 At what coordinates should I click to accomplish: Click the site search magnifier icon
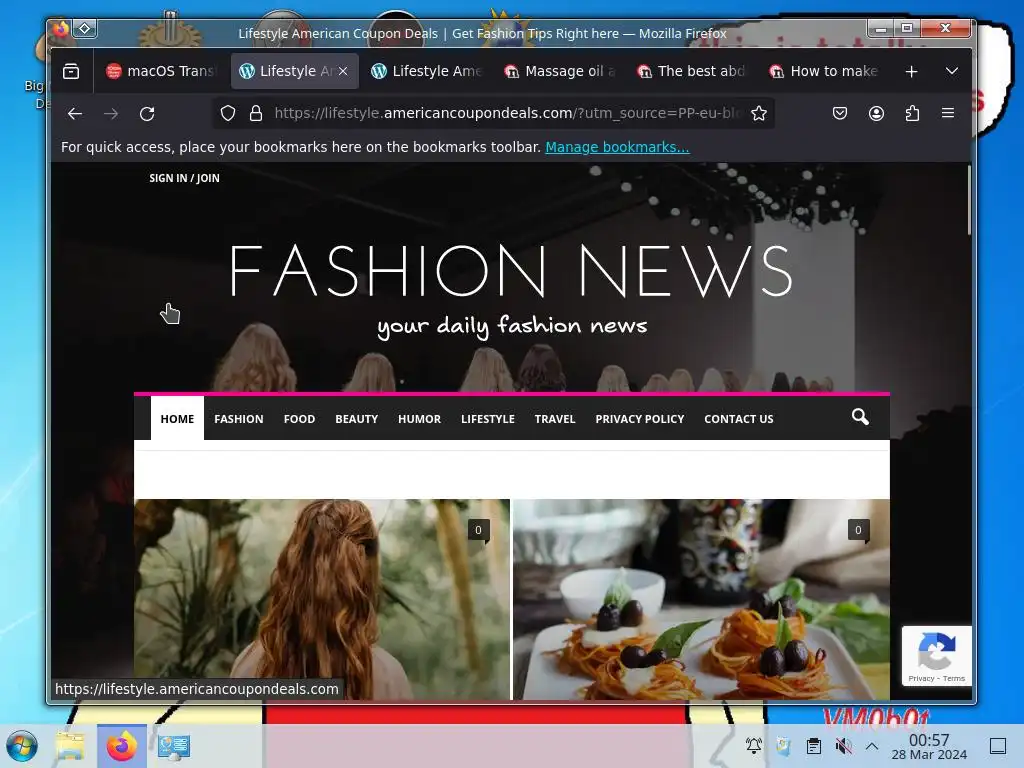point(860,417)
